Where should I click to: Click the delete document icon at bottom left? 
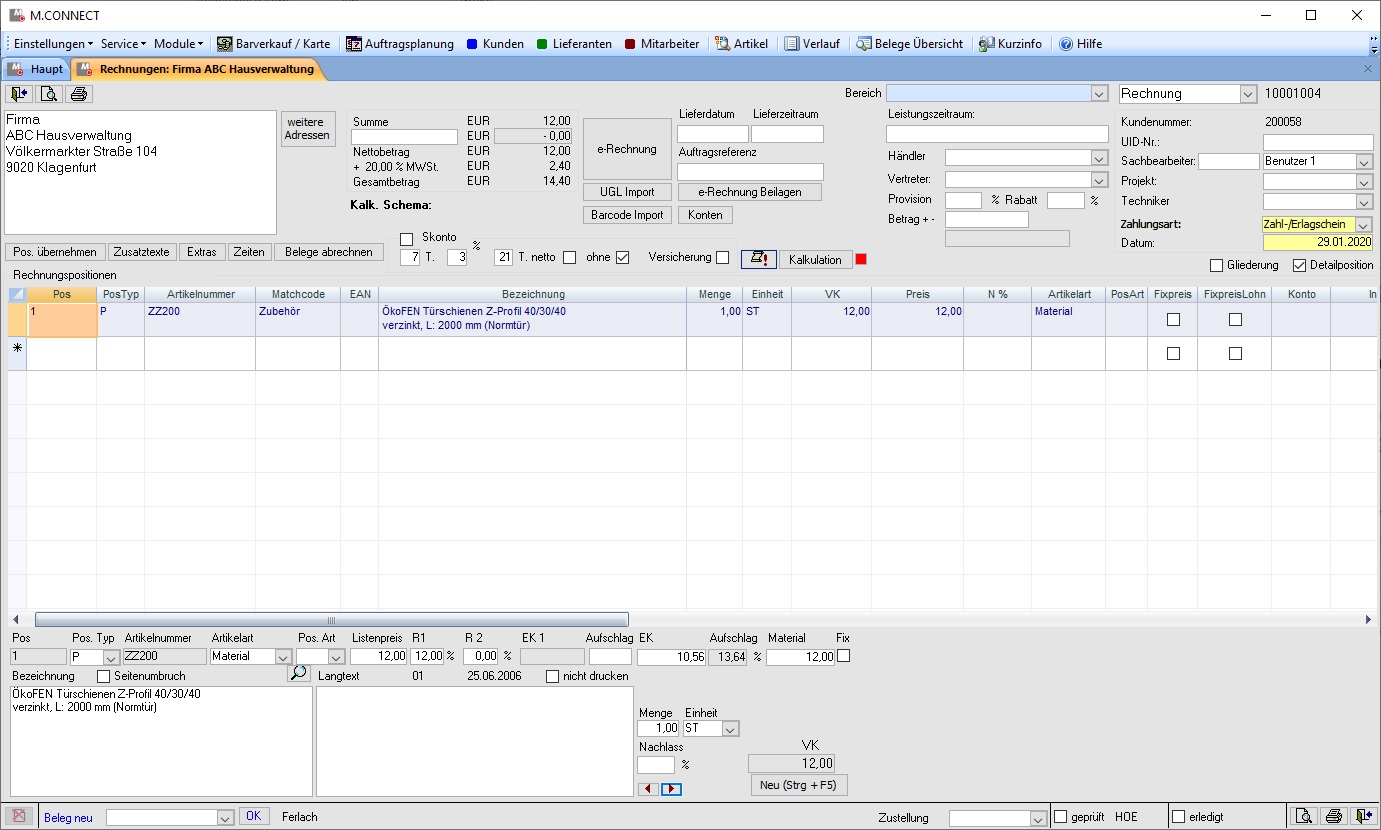(x=18, y=816)
